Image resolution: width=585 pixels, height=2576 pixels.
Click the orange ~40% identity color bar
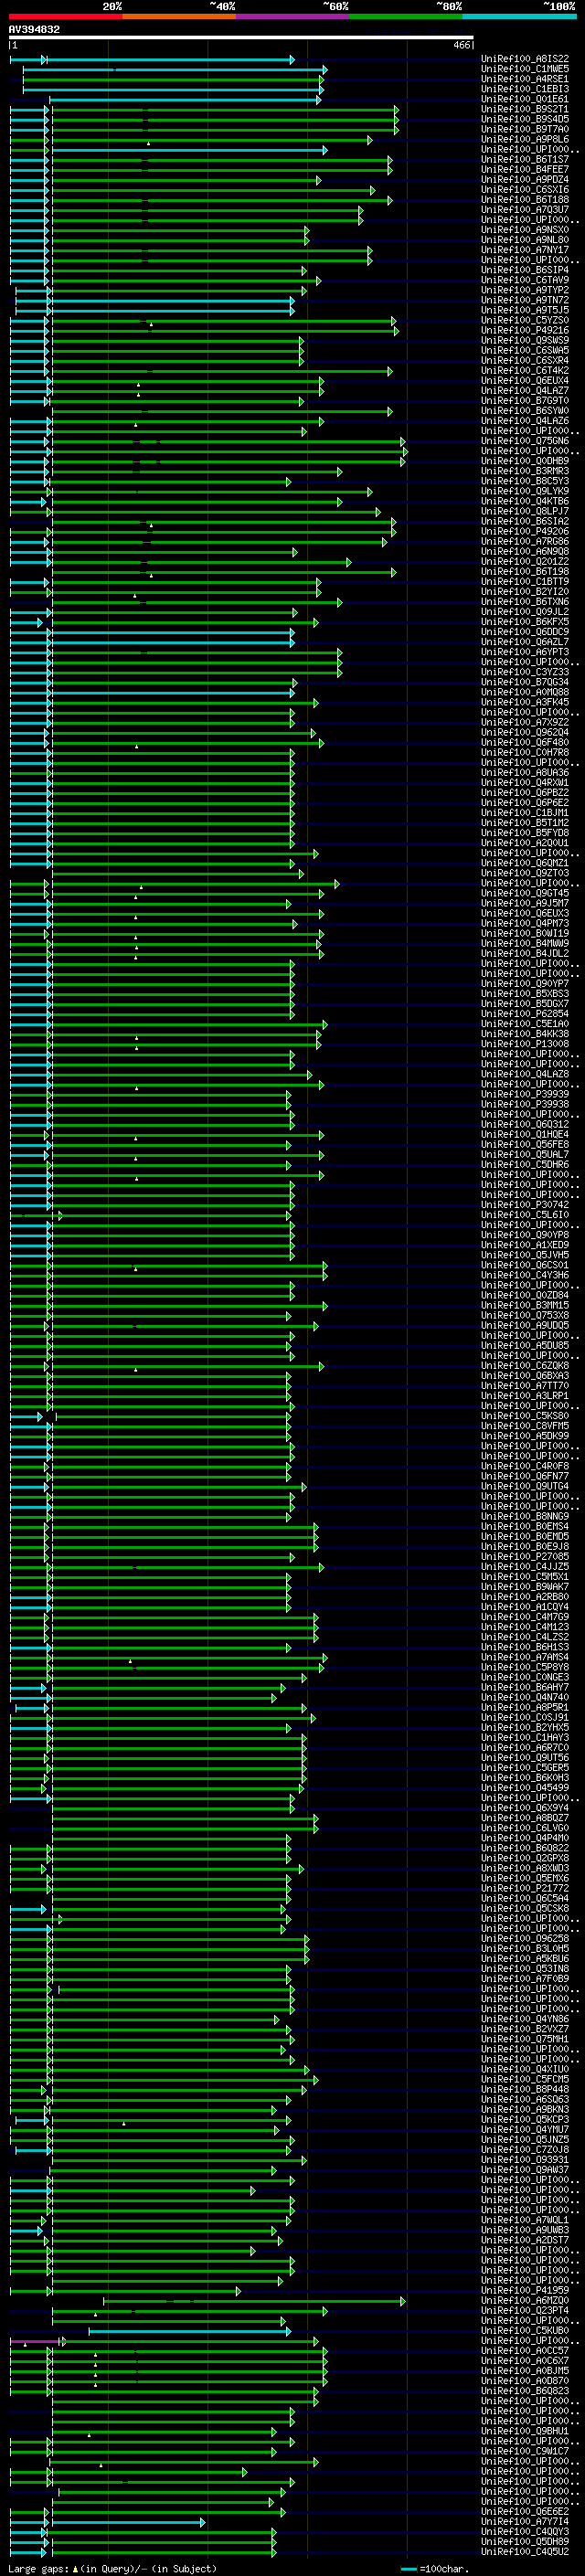pos(180,16)
